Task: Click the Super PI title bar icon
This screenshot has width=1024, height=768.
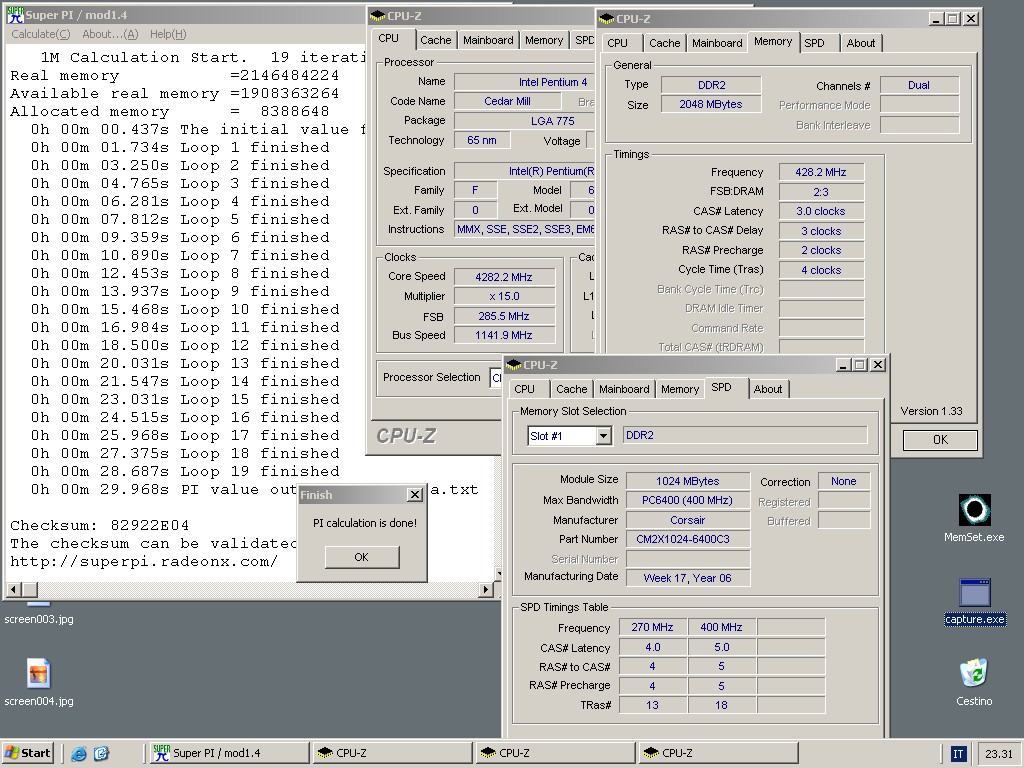Action: click(x=15, y=15)
